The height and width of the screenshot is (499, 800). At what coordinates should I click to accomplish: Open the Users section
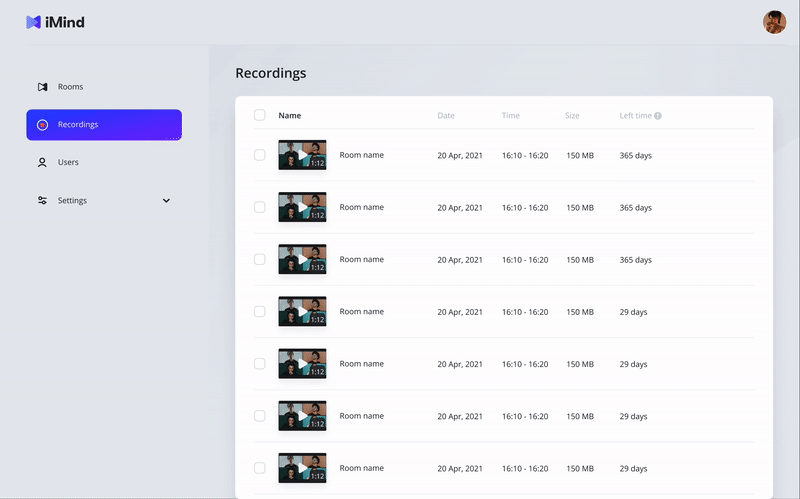click(x=68, y=162)
